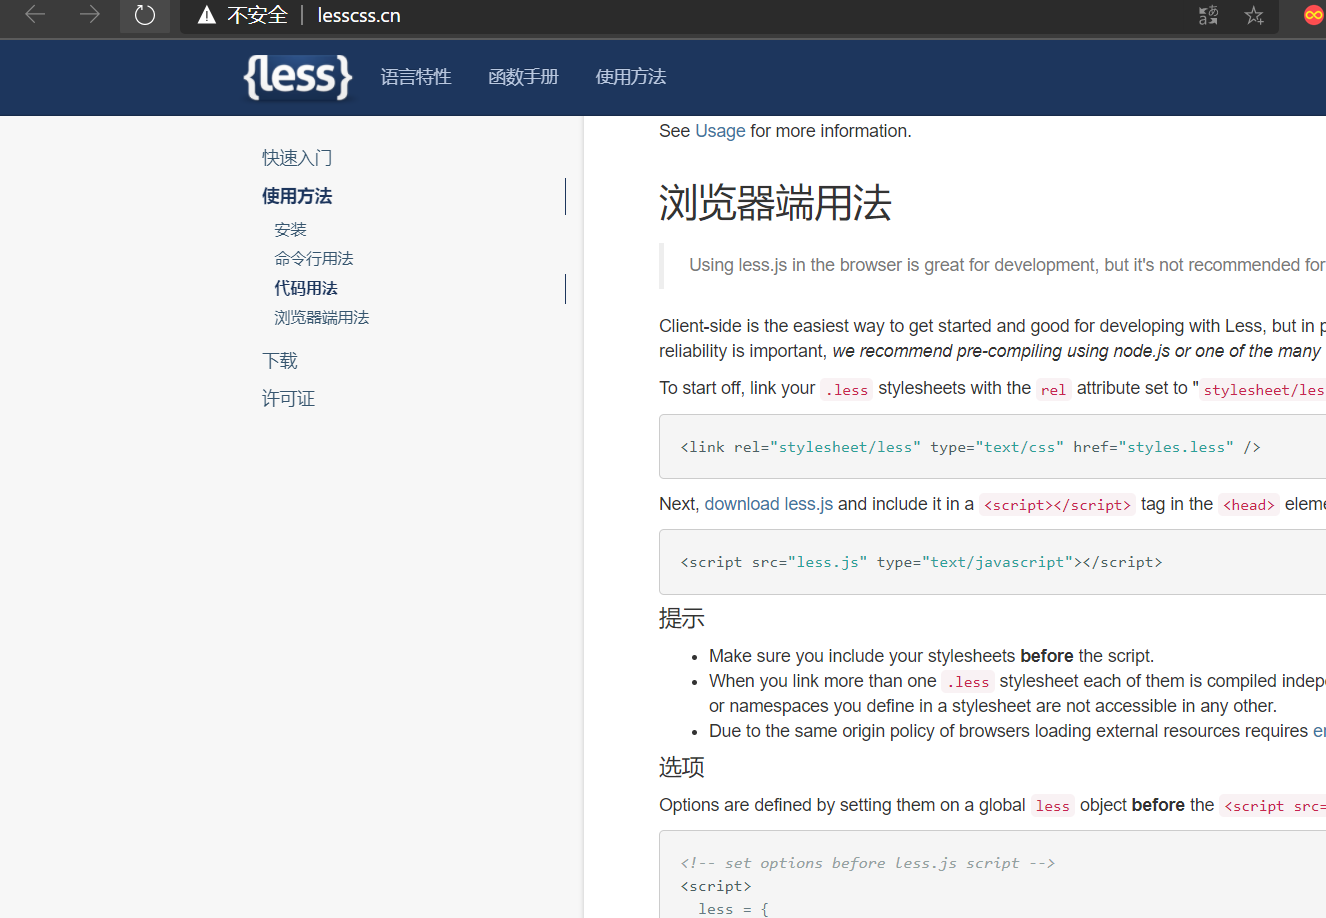Click the script src less.js code block
The height and width of the screenshot is (918, 1326).
(992, 562)
